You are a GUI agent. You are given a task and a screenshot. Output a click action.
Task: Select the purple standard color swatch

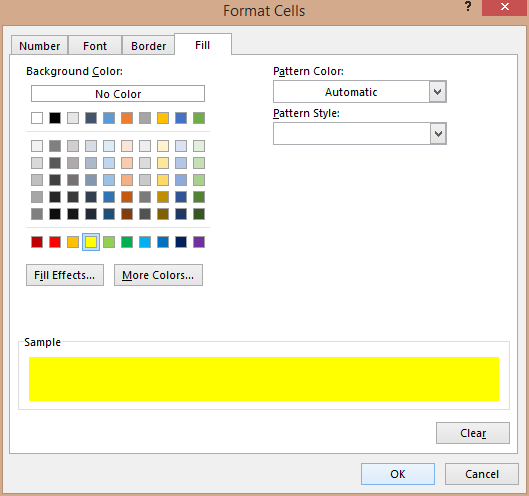coord(199,242)
